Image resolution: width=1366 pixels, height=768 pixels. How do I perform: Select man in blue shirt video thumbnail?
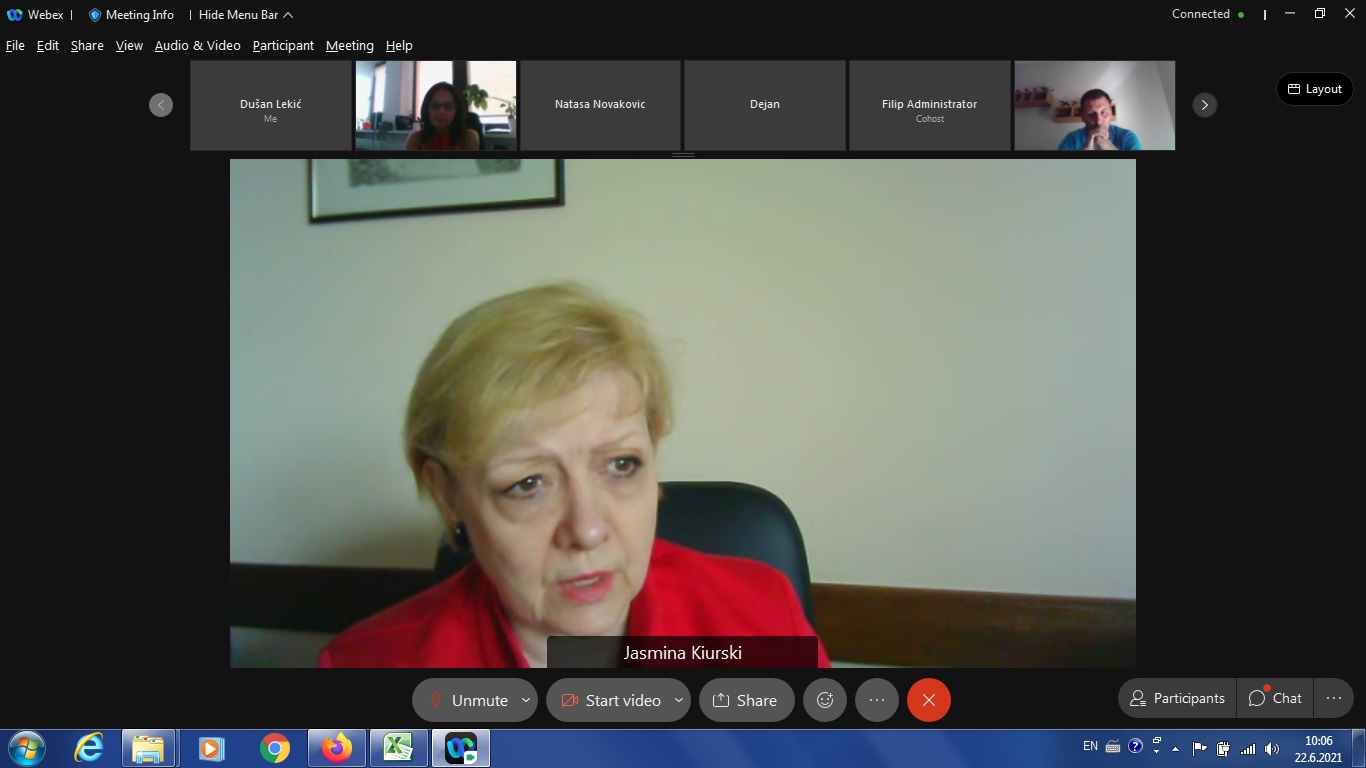click(1094, 105)
